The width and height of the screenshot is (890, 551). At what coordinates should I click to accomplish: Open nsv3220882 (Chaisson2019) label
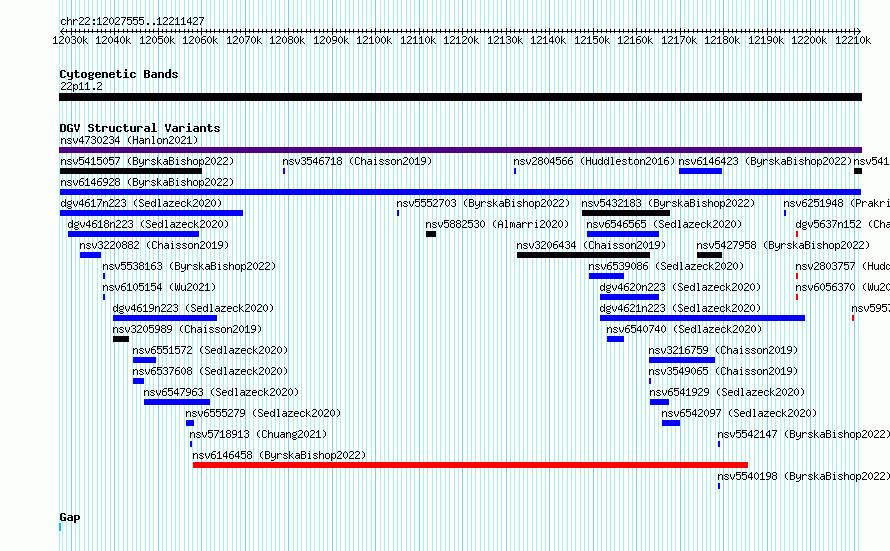(154, 245)
